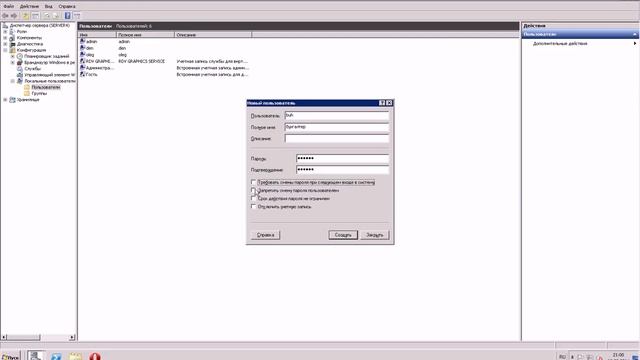Click the Локальные пользователи icon

[20, 81]
